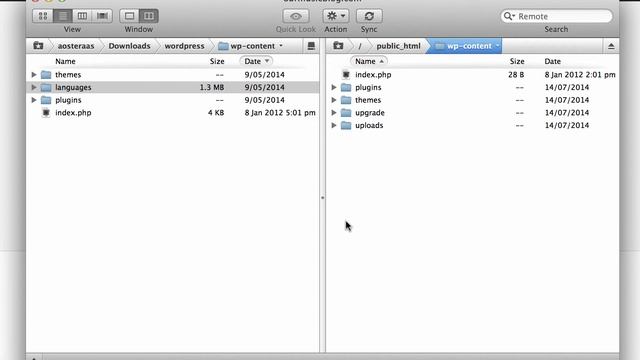Switch to cover flow view mode
This screenshot has height=360, width=640.
[102, 16]
